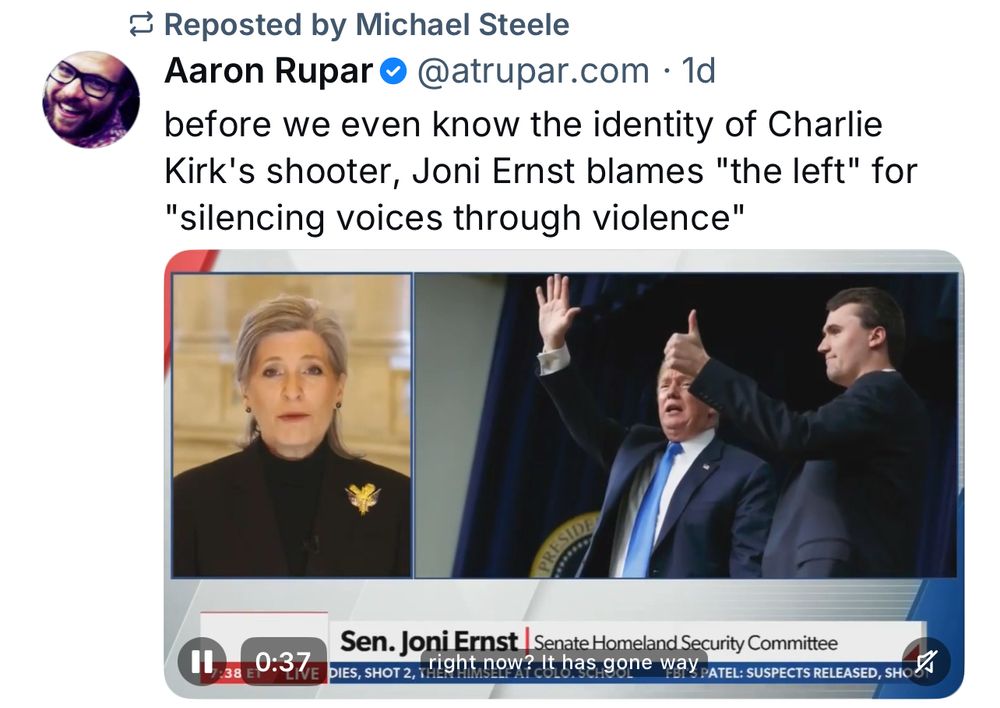The height and width of the screenshot is (708, 1000).
Task: Click the presidential seal in the video
Action: (564, 544)
